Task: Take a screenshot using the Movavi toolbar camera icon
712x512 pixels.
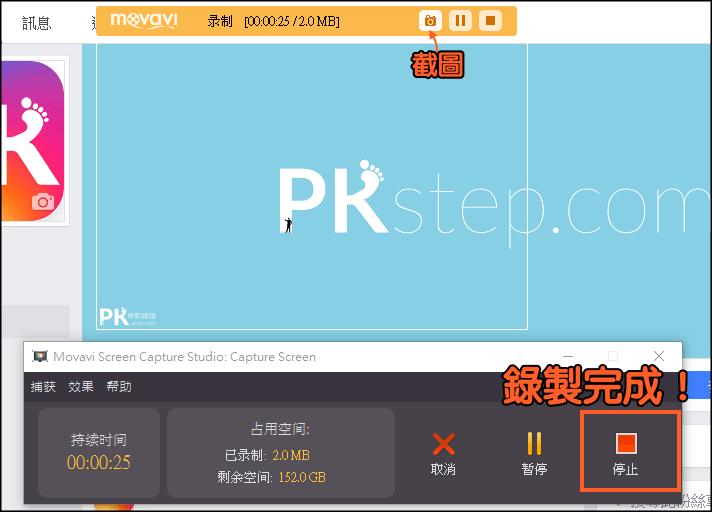Action: (x=430, y=21)
